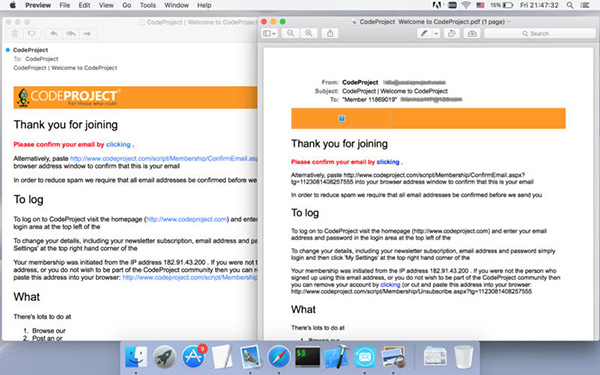
Task: Click the markup pen highlight button
Action: pyautogui.click(x=424, y=34)
